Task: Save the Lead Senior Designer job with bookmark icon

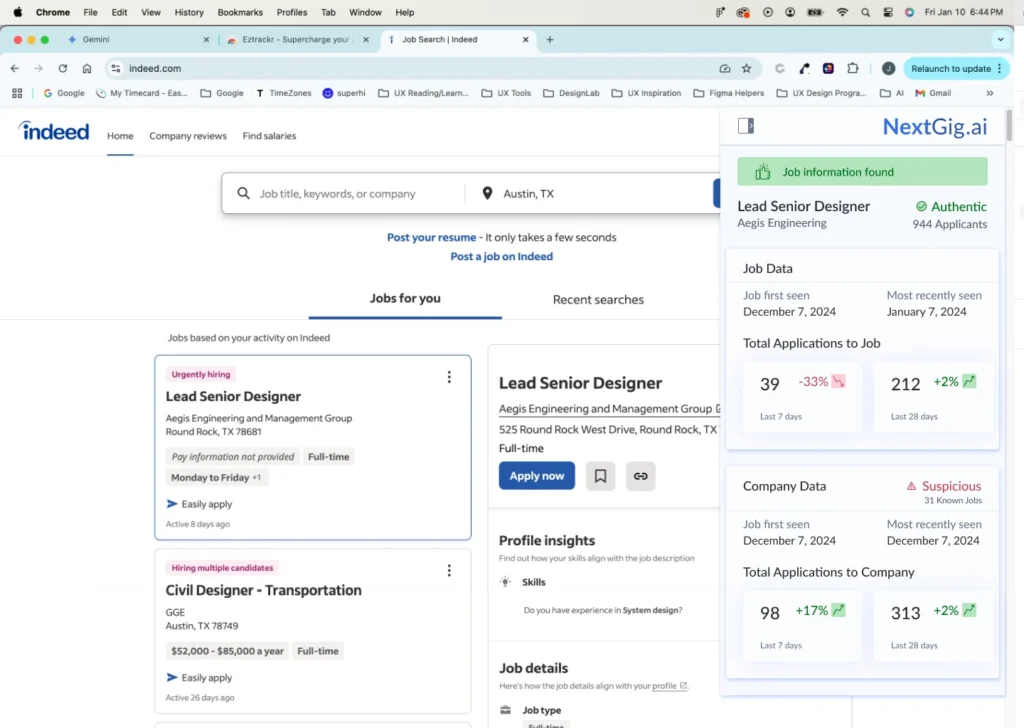Action: (600, 476)
